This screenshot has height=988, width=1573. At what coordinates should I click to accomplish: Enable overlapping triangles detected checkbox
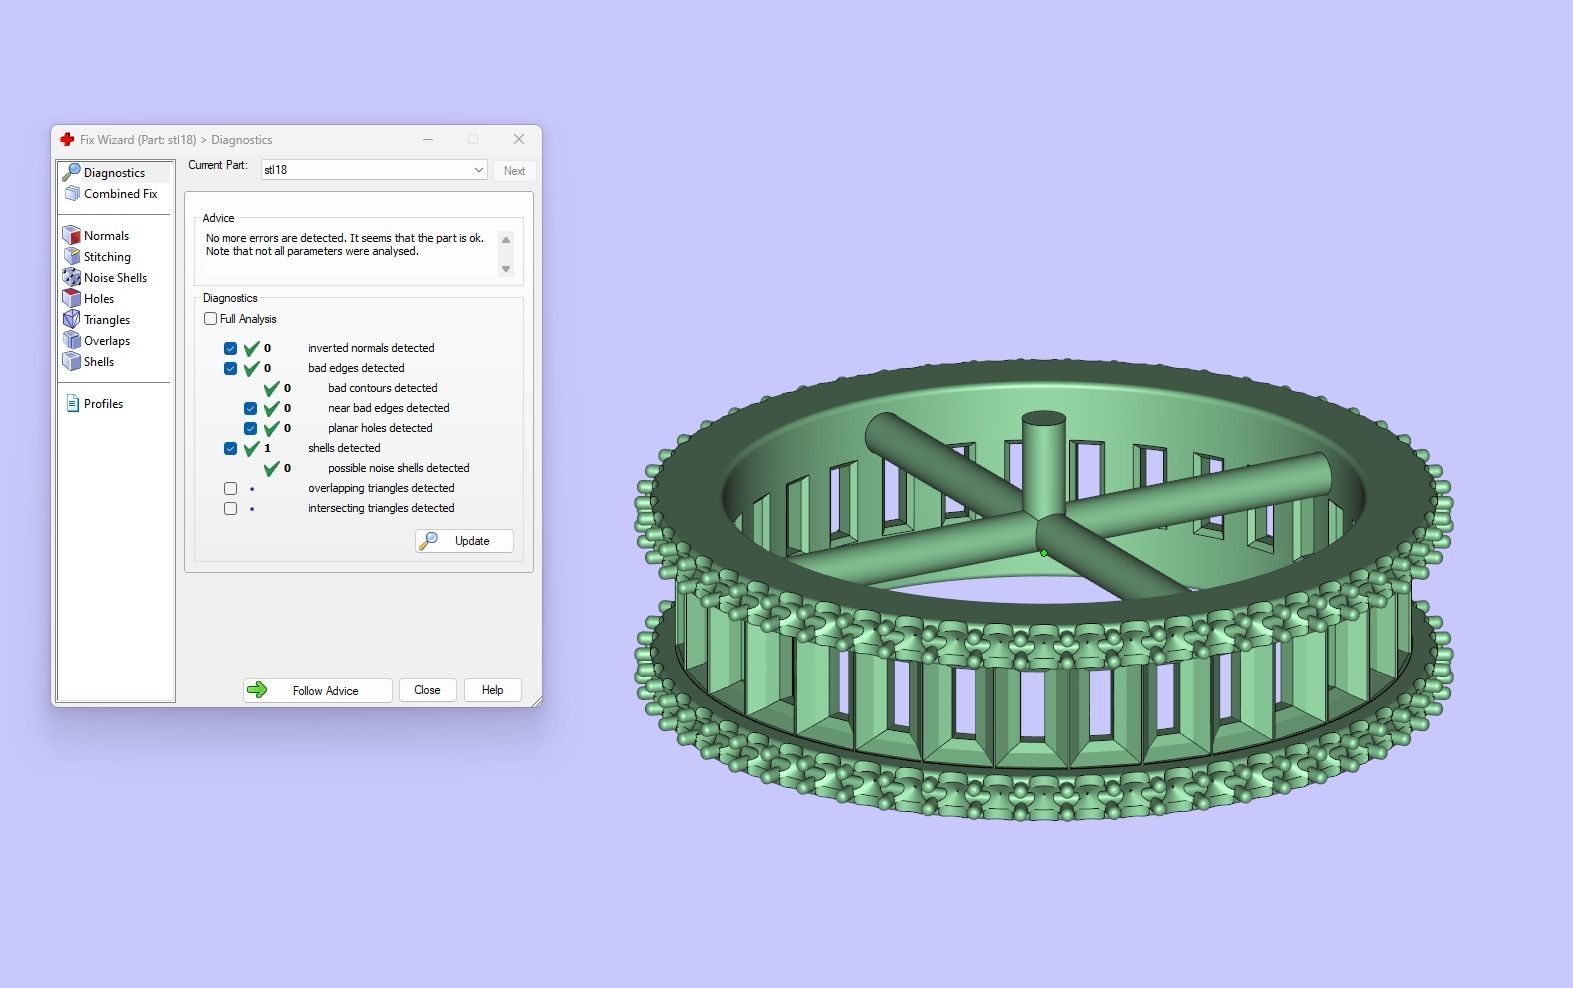230,488
